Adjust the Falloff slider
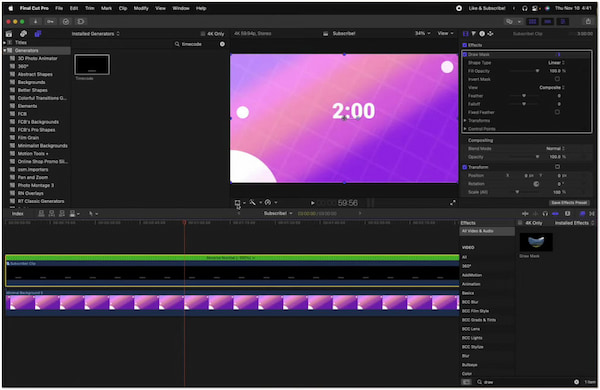Viewport: 600px width, 390px height. click(x=524, y=104)
